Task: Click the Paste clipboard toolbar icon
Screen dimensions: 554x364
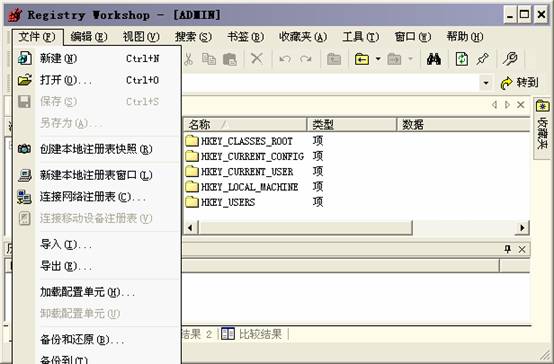Action: pos(229,59)
